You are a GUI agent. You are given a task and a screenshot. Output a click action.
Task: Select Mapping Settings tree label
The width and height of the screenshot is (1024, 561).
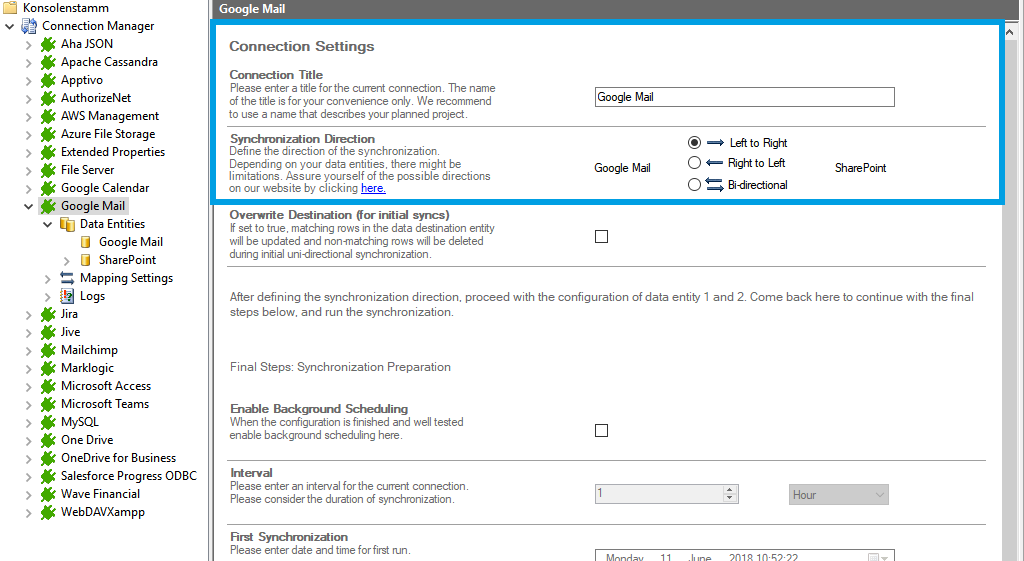click(x=126, y=278)
